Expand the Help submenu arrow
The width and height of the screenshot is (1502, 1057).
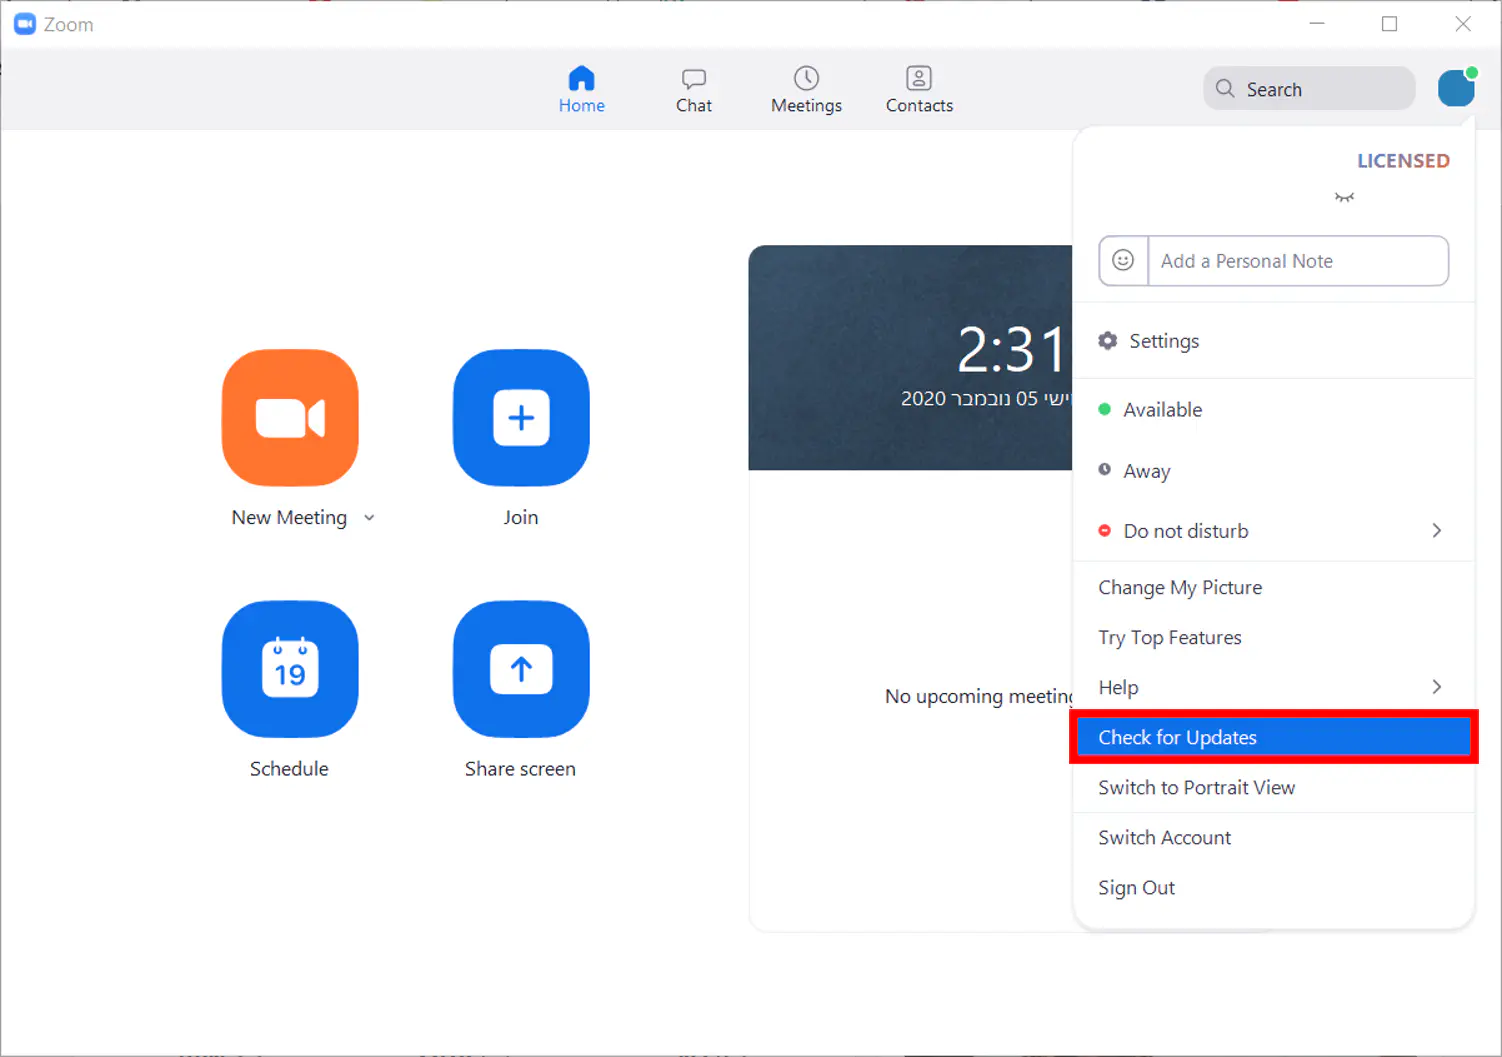coord(1436,687)
